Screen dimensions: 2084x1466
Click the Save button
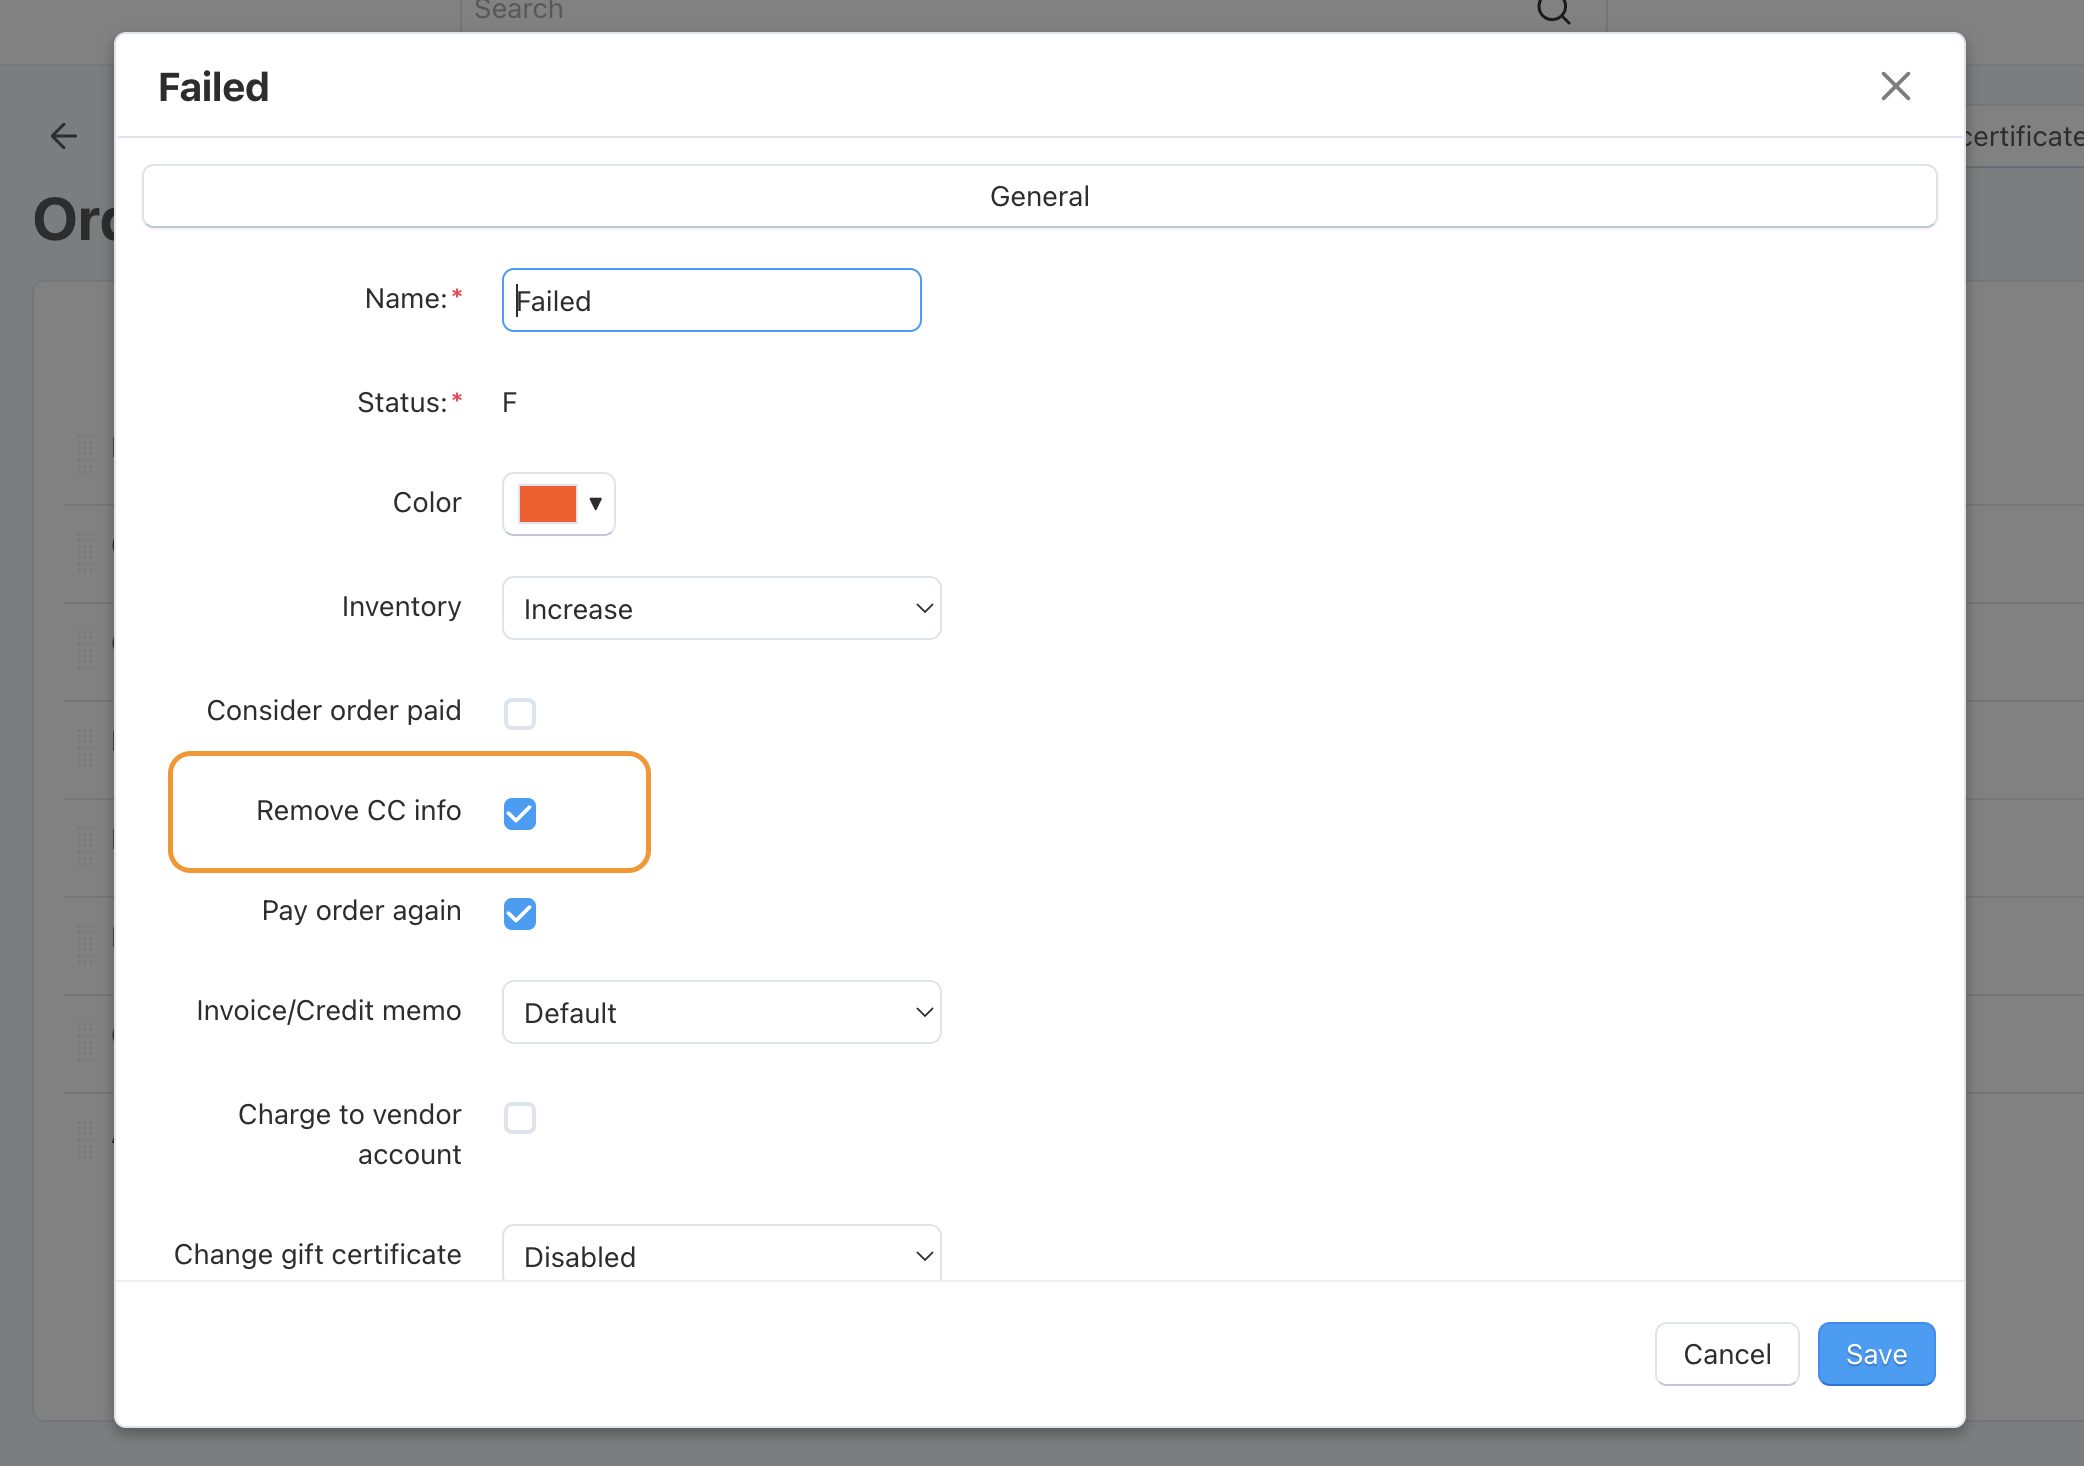(x=1876, y=1354)
